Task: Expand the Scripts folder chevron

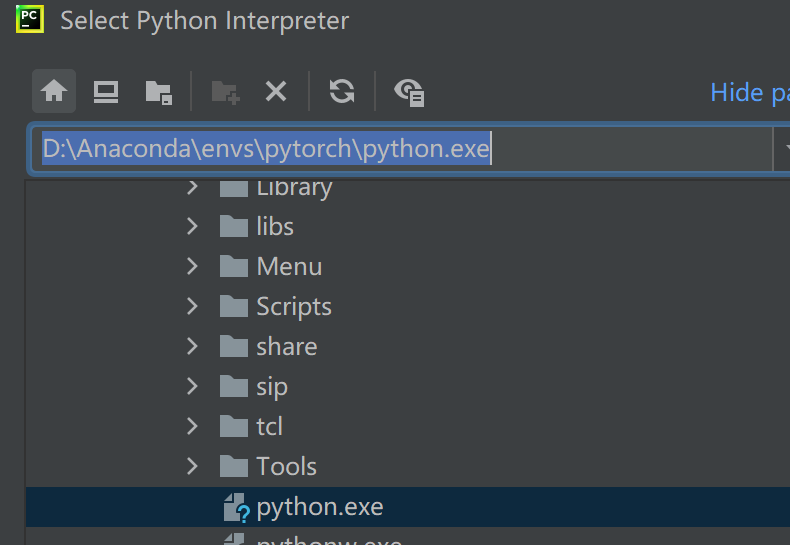Action: 192,306
